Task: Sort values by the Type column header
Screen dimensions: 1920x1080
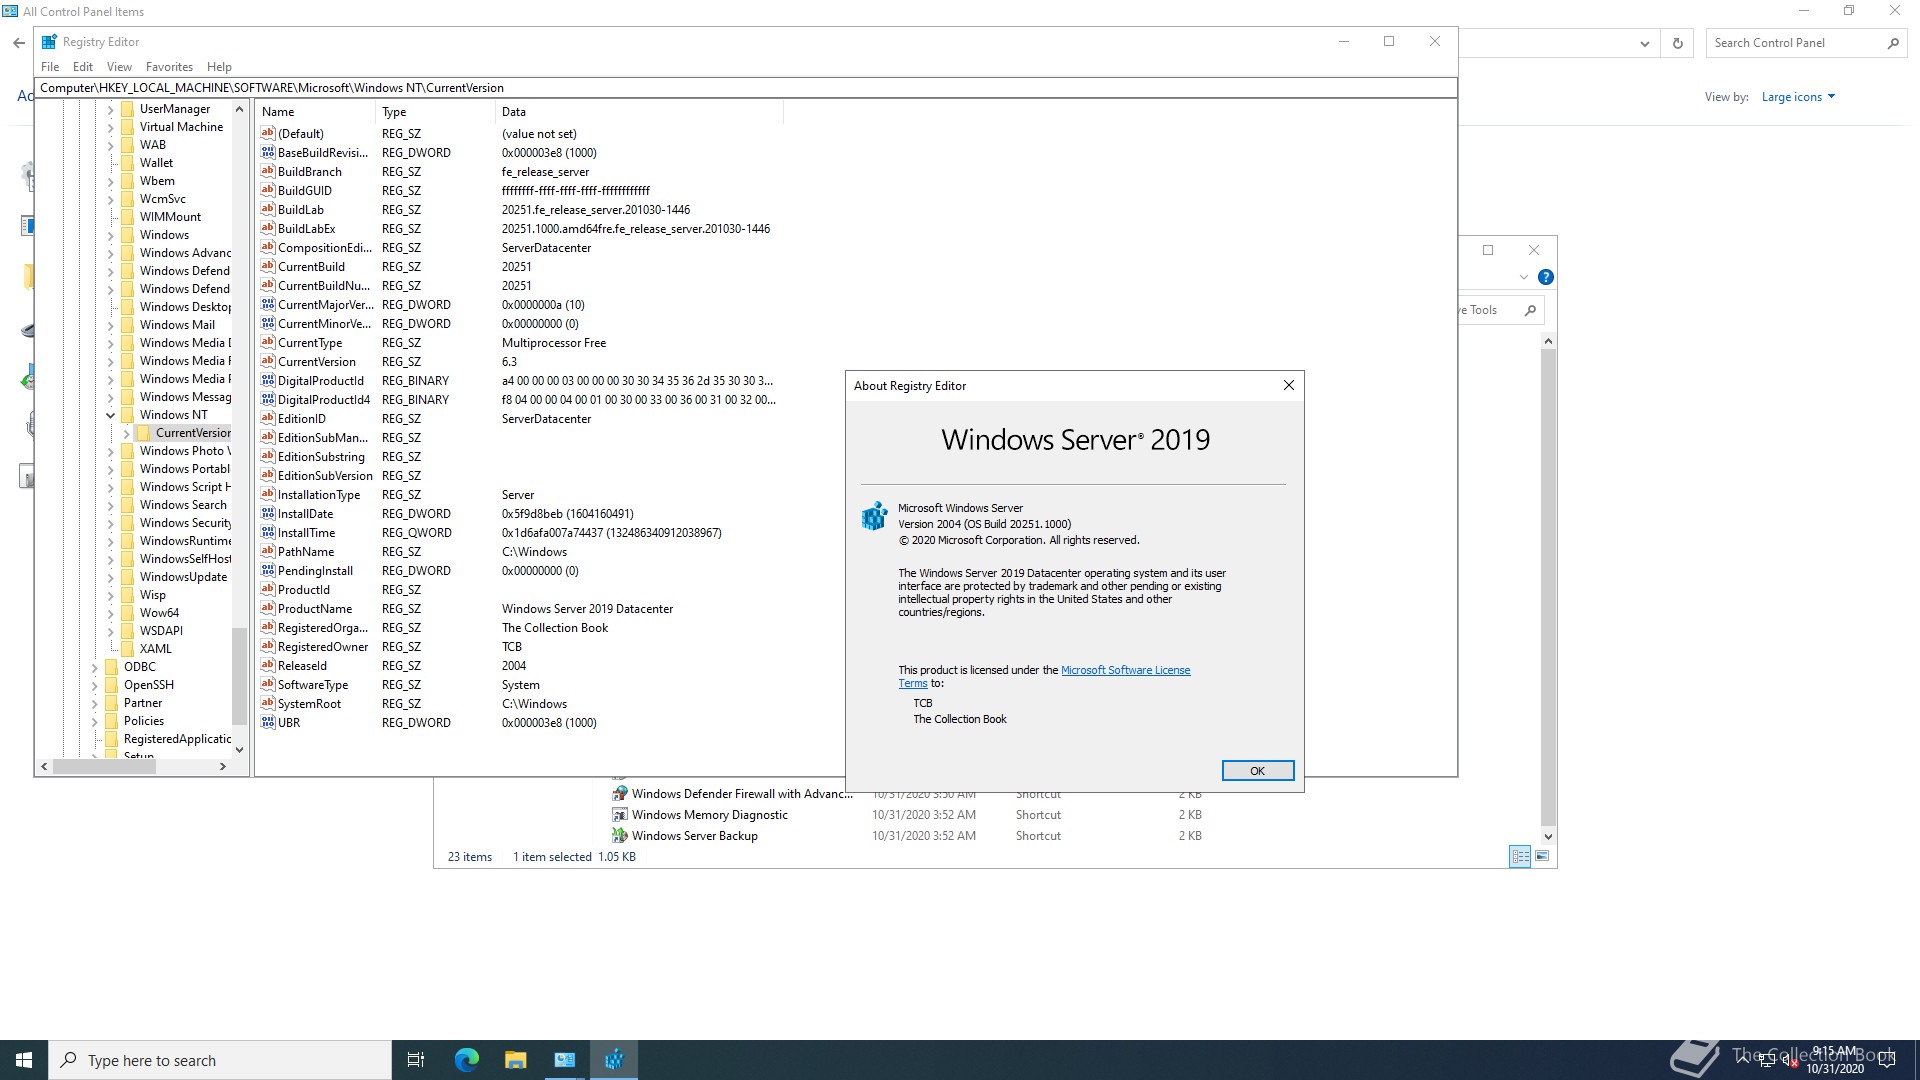Action: coord(436,112)
